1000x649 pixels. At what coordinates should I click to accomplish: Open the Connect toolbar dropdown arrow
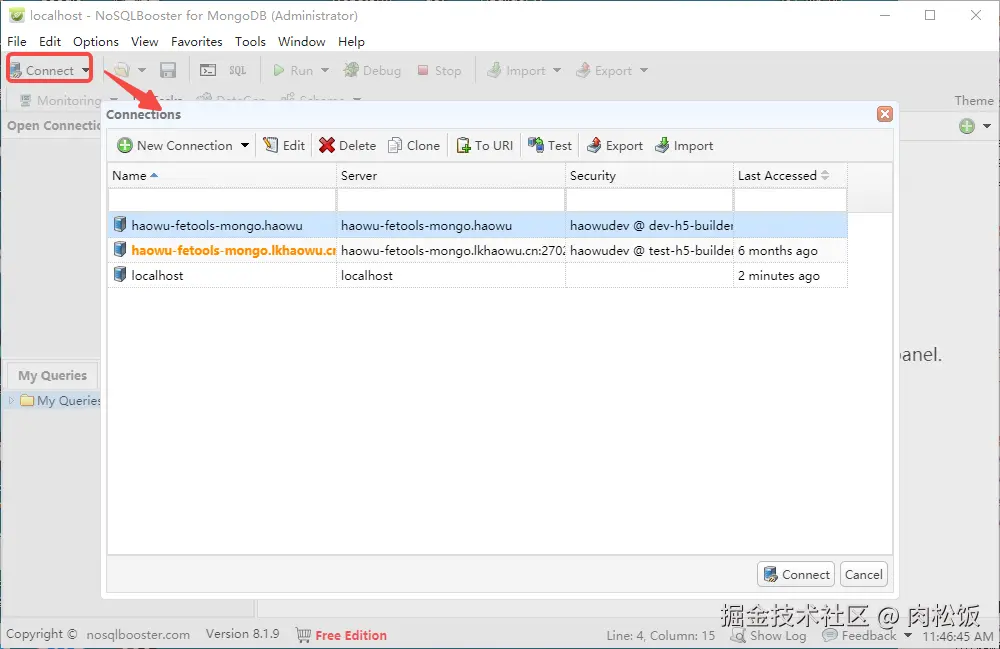[85, 70]
